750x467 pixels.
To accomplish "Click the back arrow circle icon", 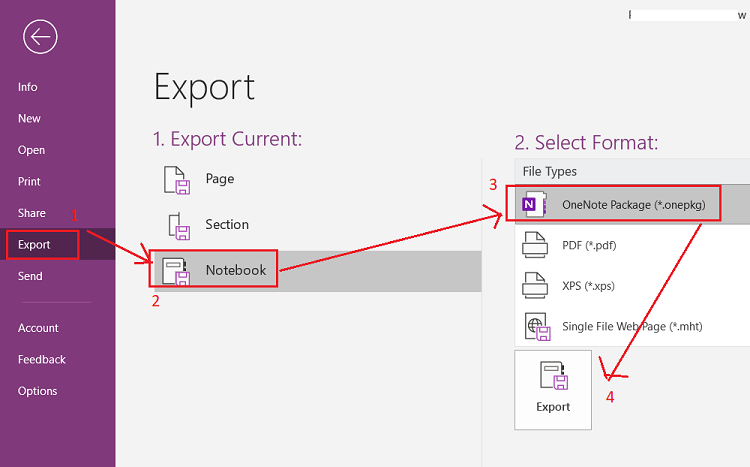I will tap(40, 37).
